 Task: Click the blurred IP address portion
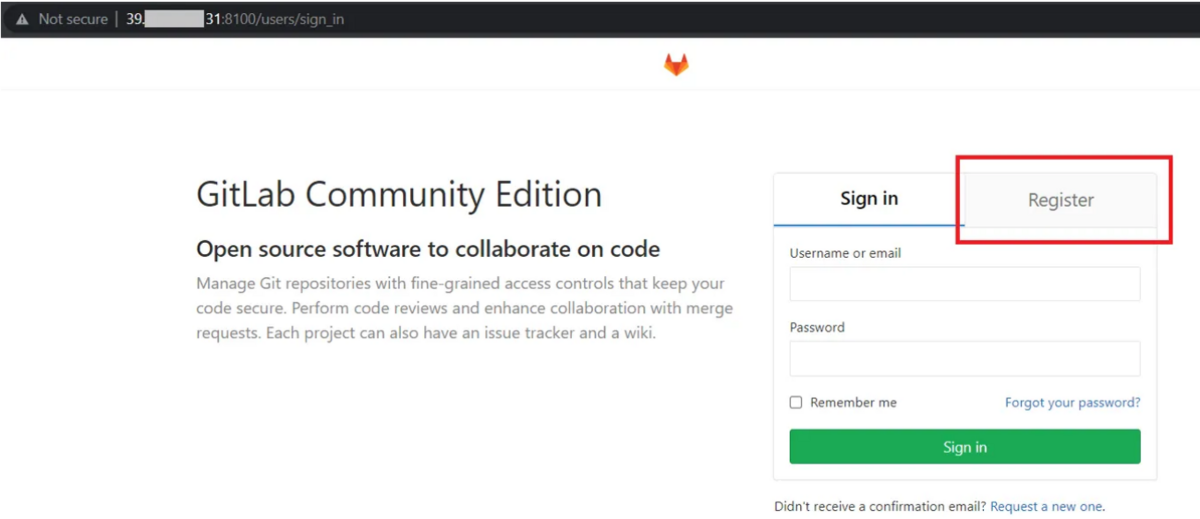[175, 19]
